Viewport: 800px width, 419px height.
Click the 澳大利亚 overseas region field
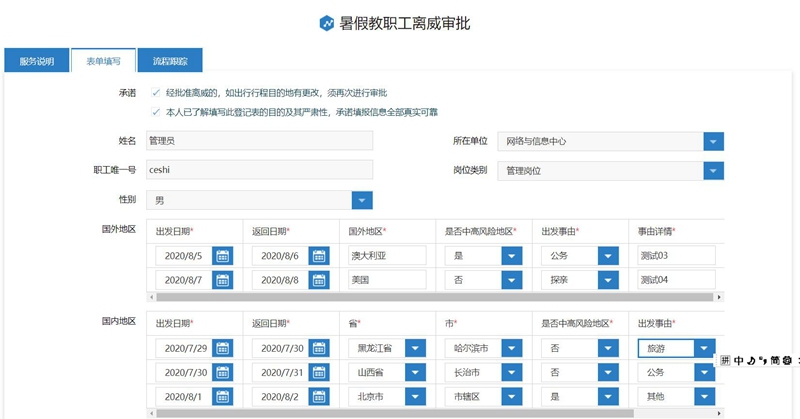(x=385, y=256)
